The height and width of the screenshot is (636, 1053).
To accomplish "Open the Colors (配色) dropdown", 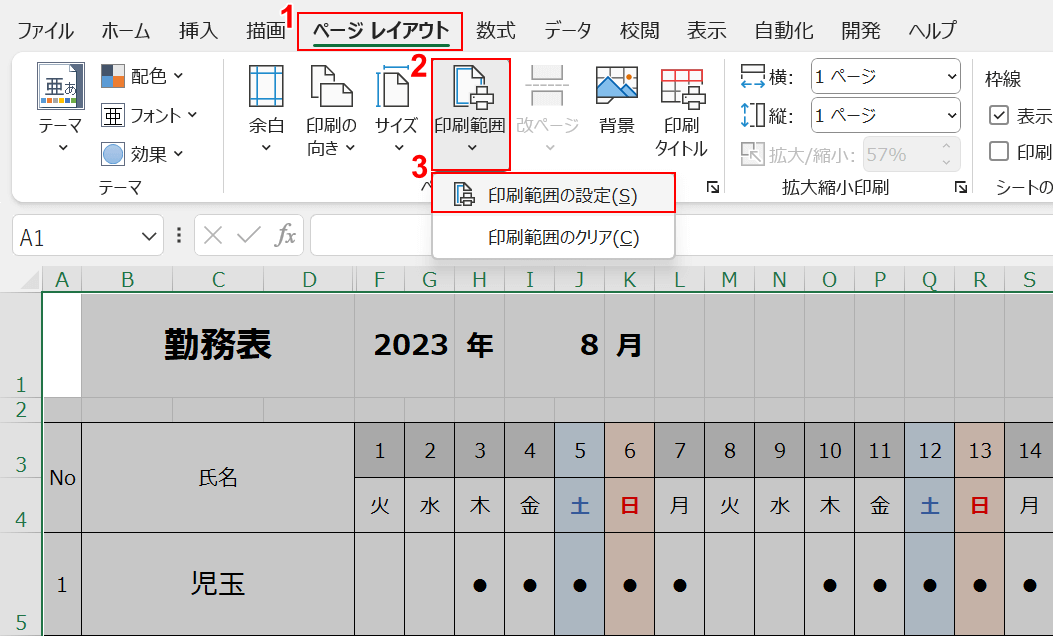I will click(144, 76).
